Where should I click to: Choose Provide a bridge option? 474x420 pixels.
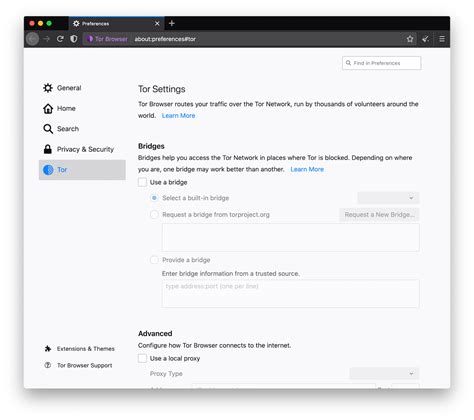click(154, 260)
